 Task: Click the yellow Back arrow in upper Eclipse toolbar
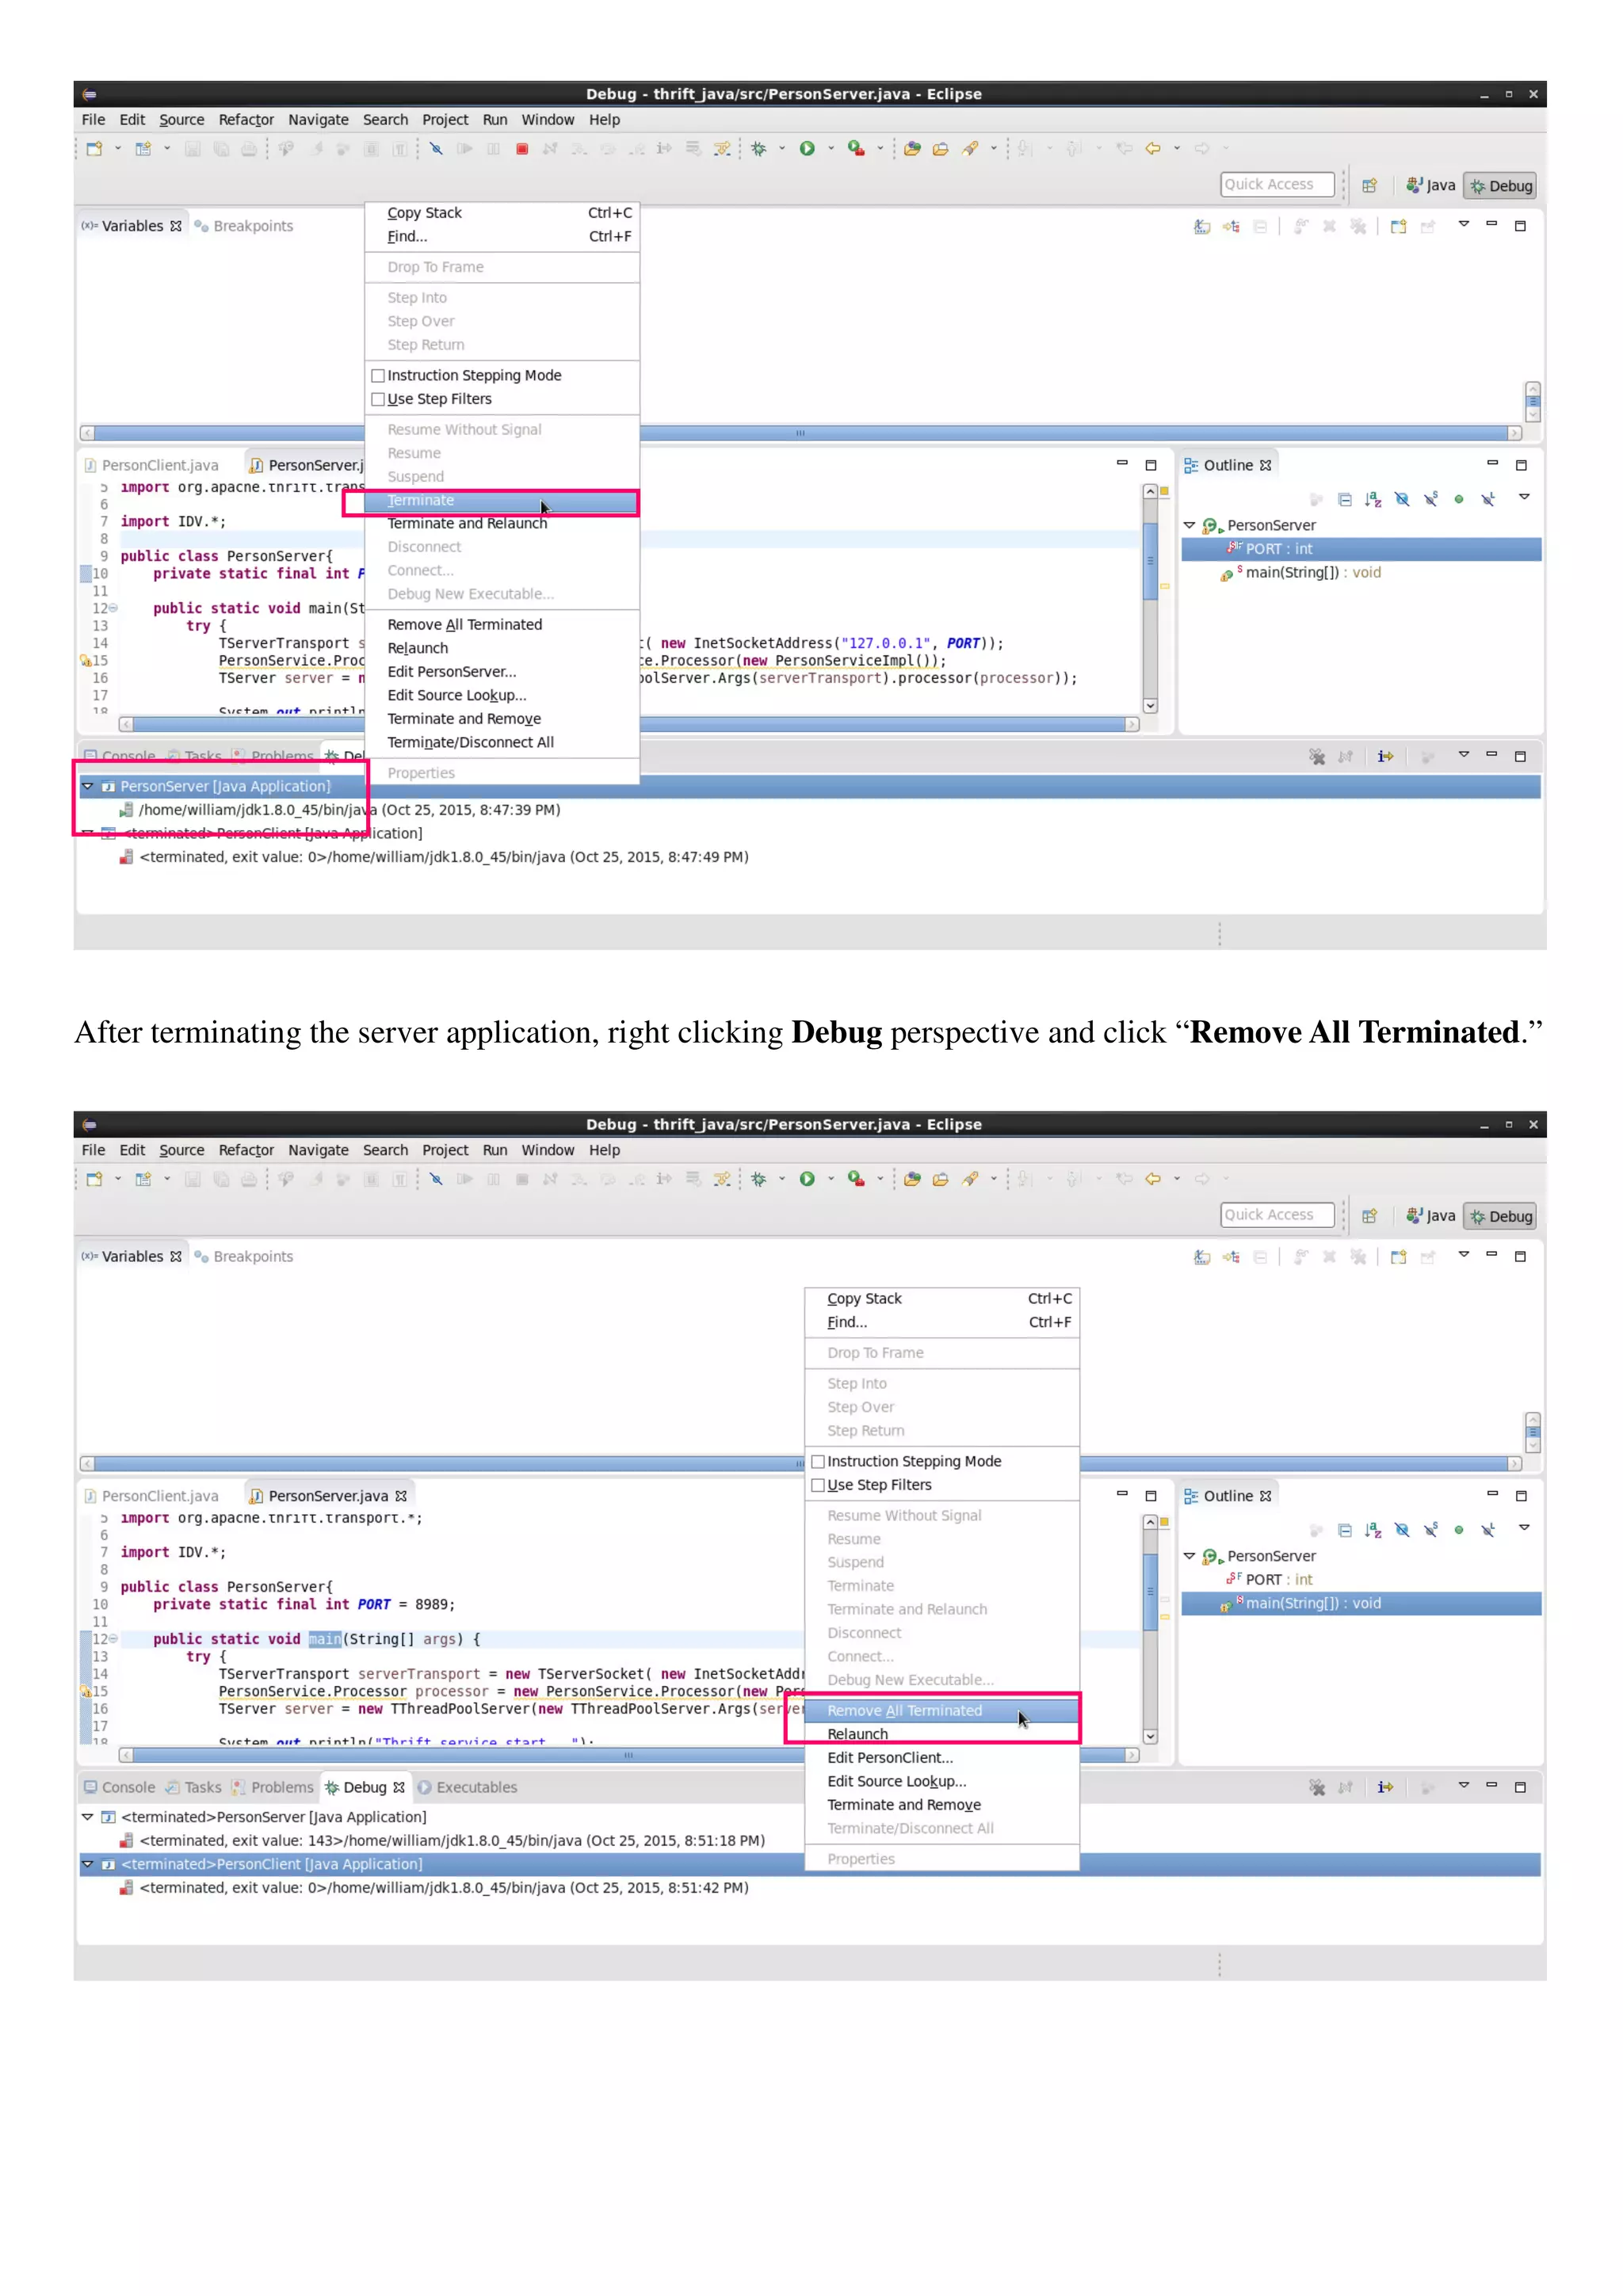coord(1152,148)
